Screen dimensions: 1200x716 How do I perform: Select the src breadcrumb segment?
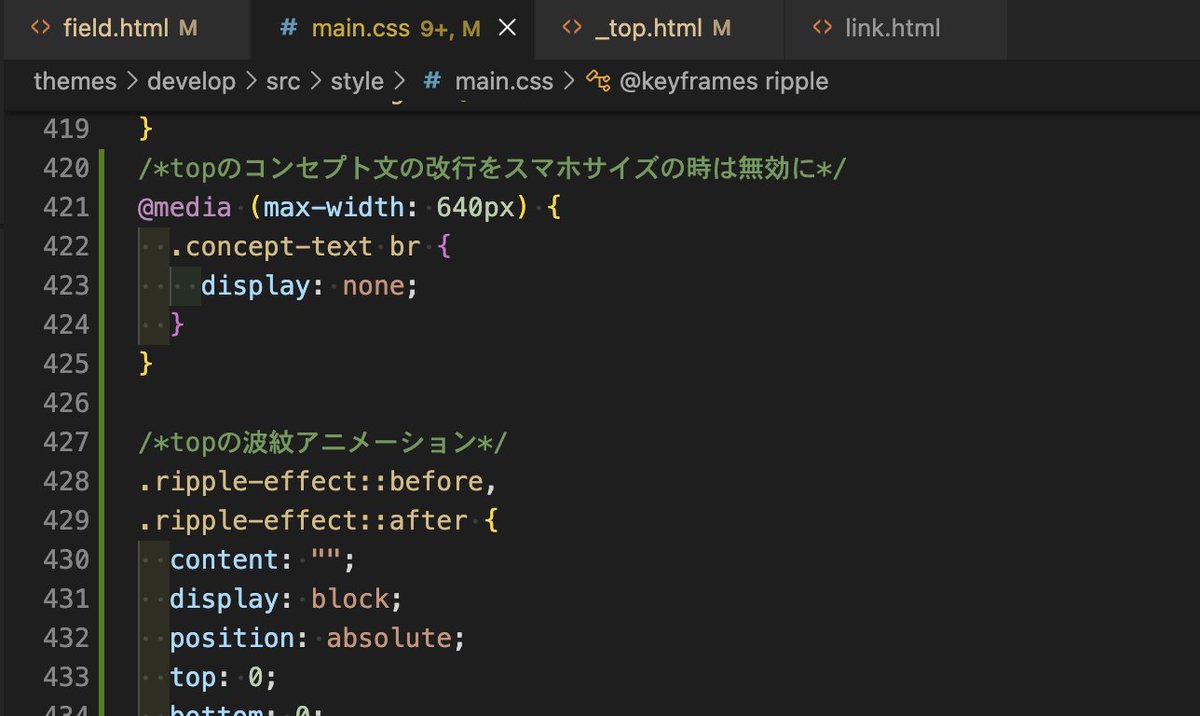pyautogui.click(x=282, y=81)
